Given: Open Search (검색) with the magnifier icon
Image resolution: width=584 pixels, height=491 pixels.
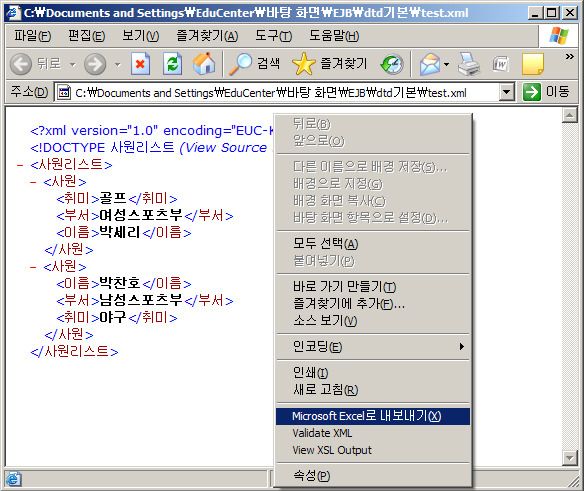Looking at the screenshot, I should [x=240, y=64].
